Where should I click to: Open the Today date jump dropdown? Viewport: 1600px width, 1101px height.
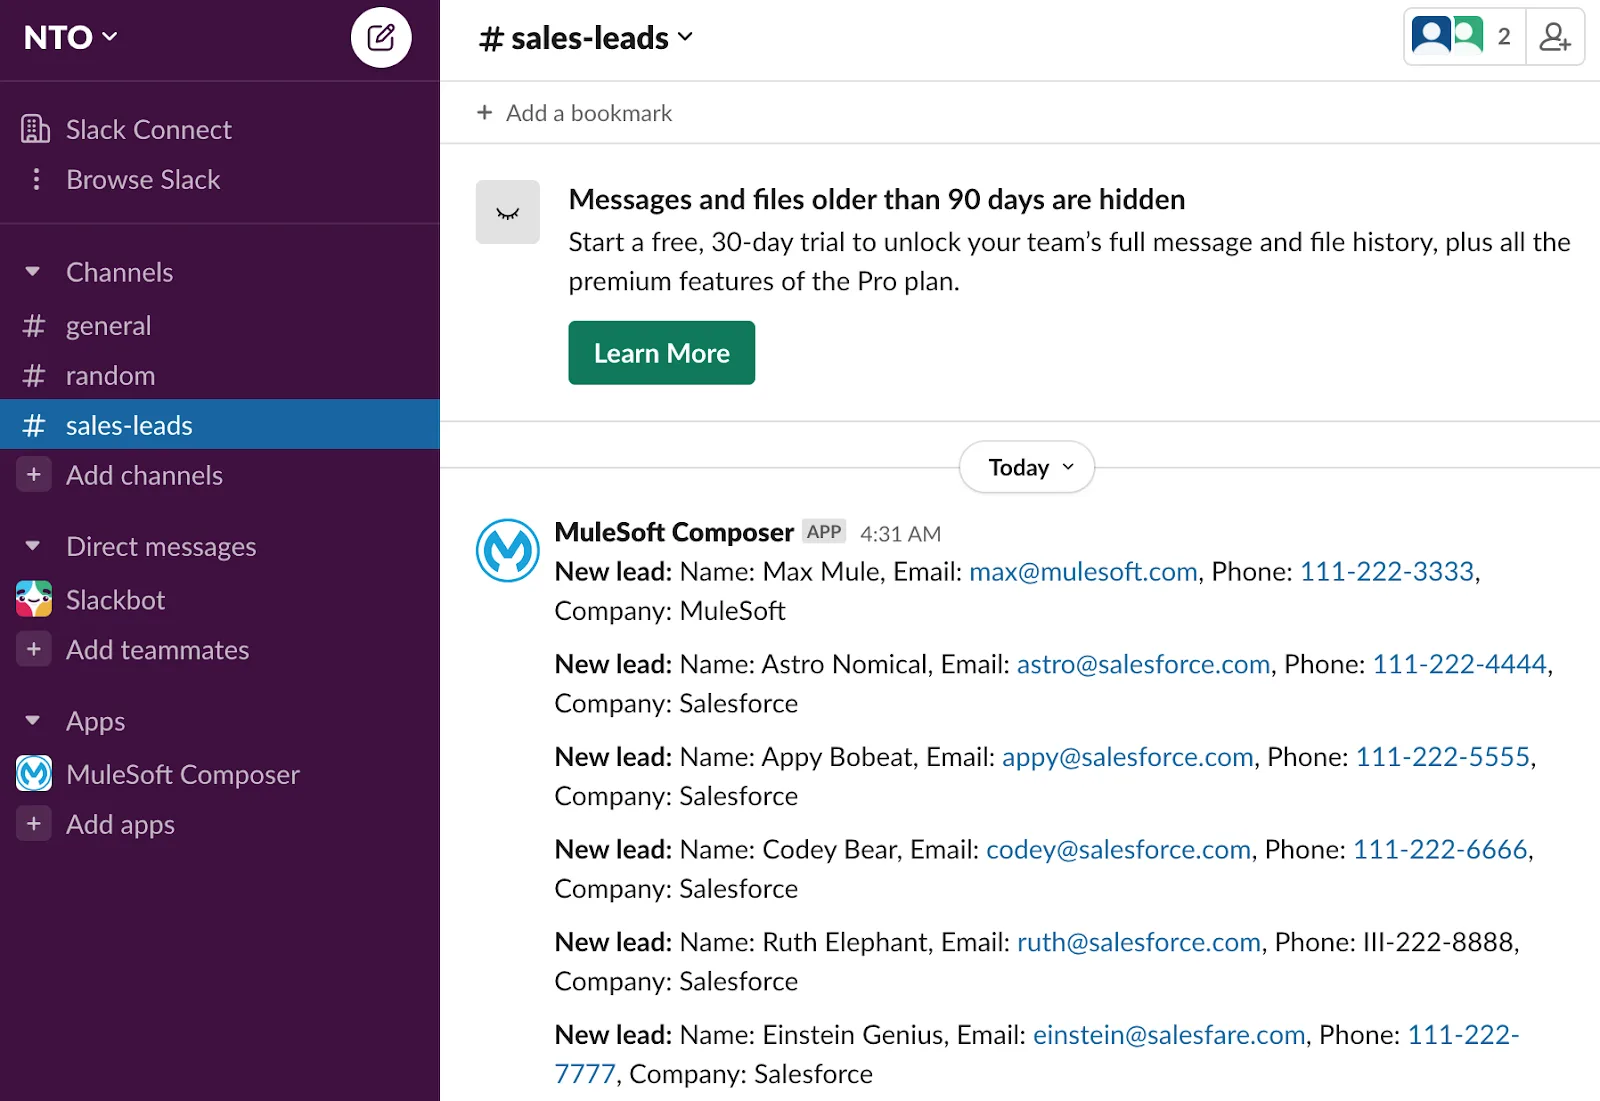point(1027,467)
